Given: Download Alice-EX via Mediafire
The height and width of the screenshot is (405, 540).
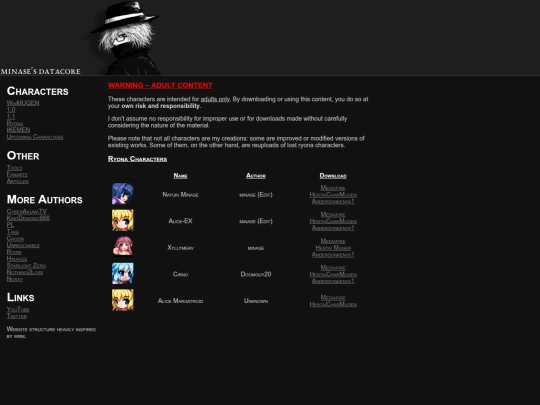Looking at the screenshot, I should click(x=333, y=215).
